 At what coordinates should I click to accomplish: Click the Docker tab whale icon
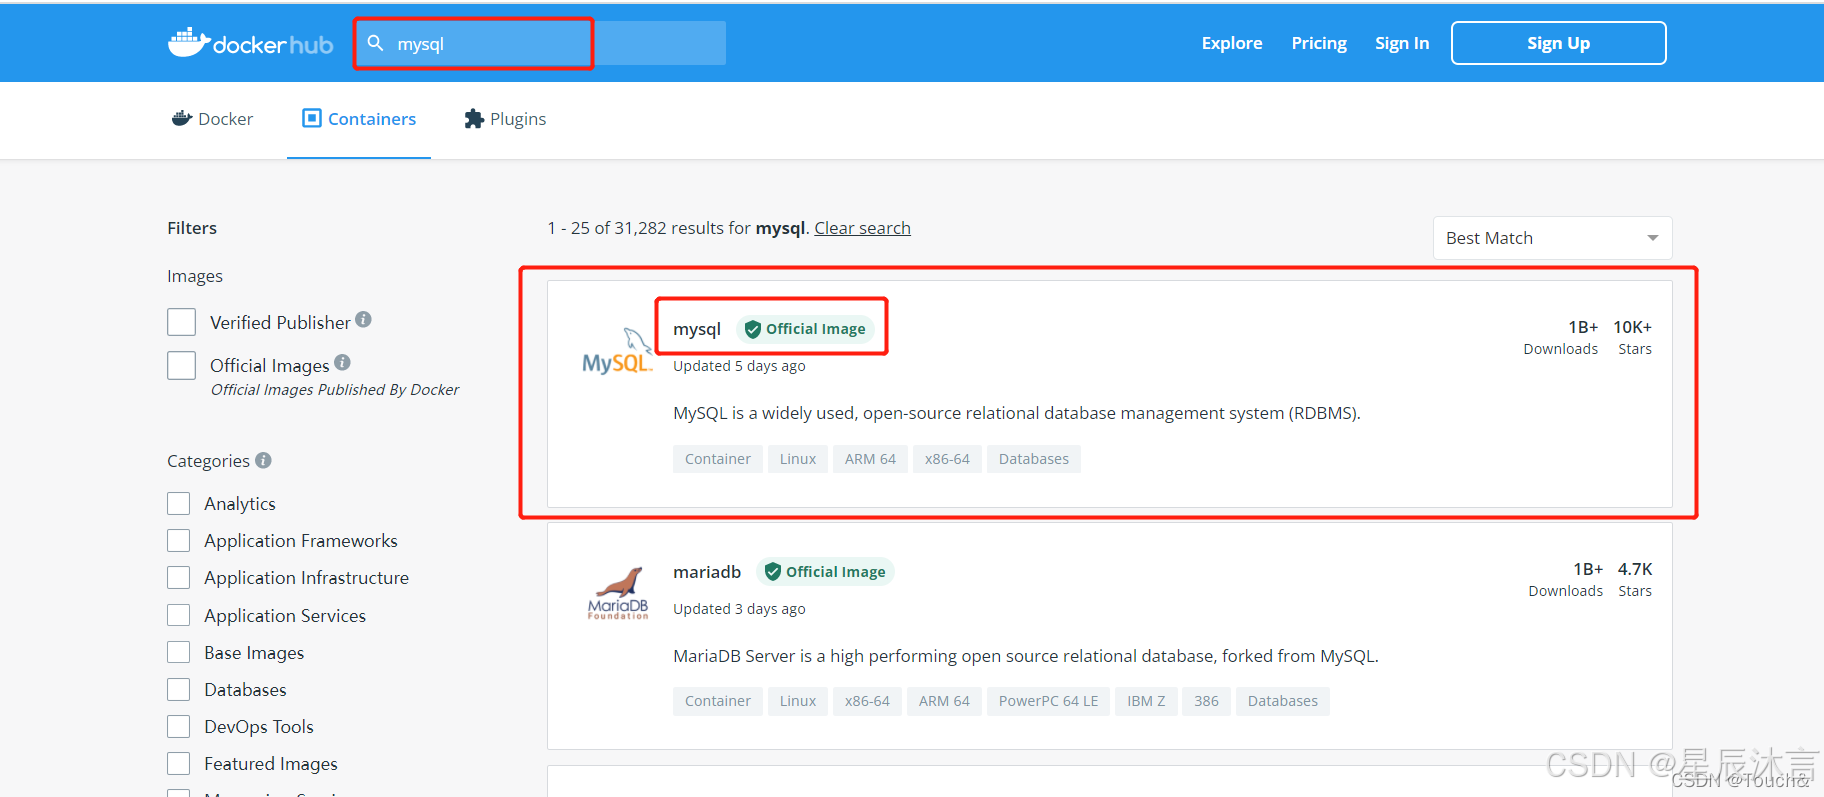click(x=182, y=118)
